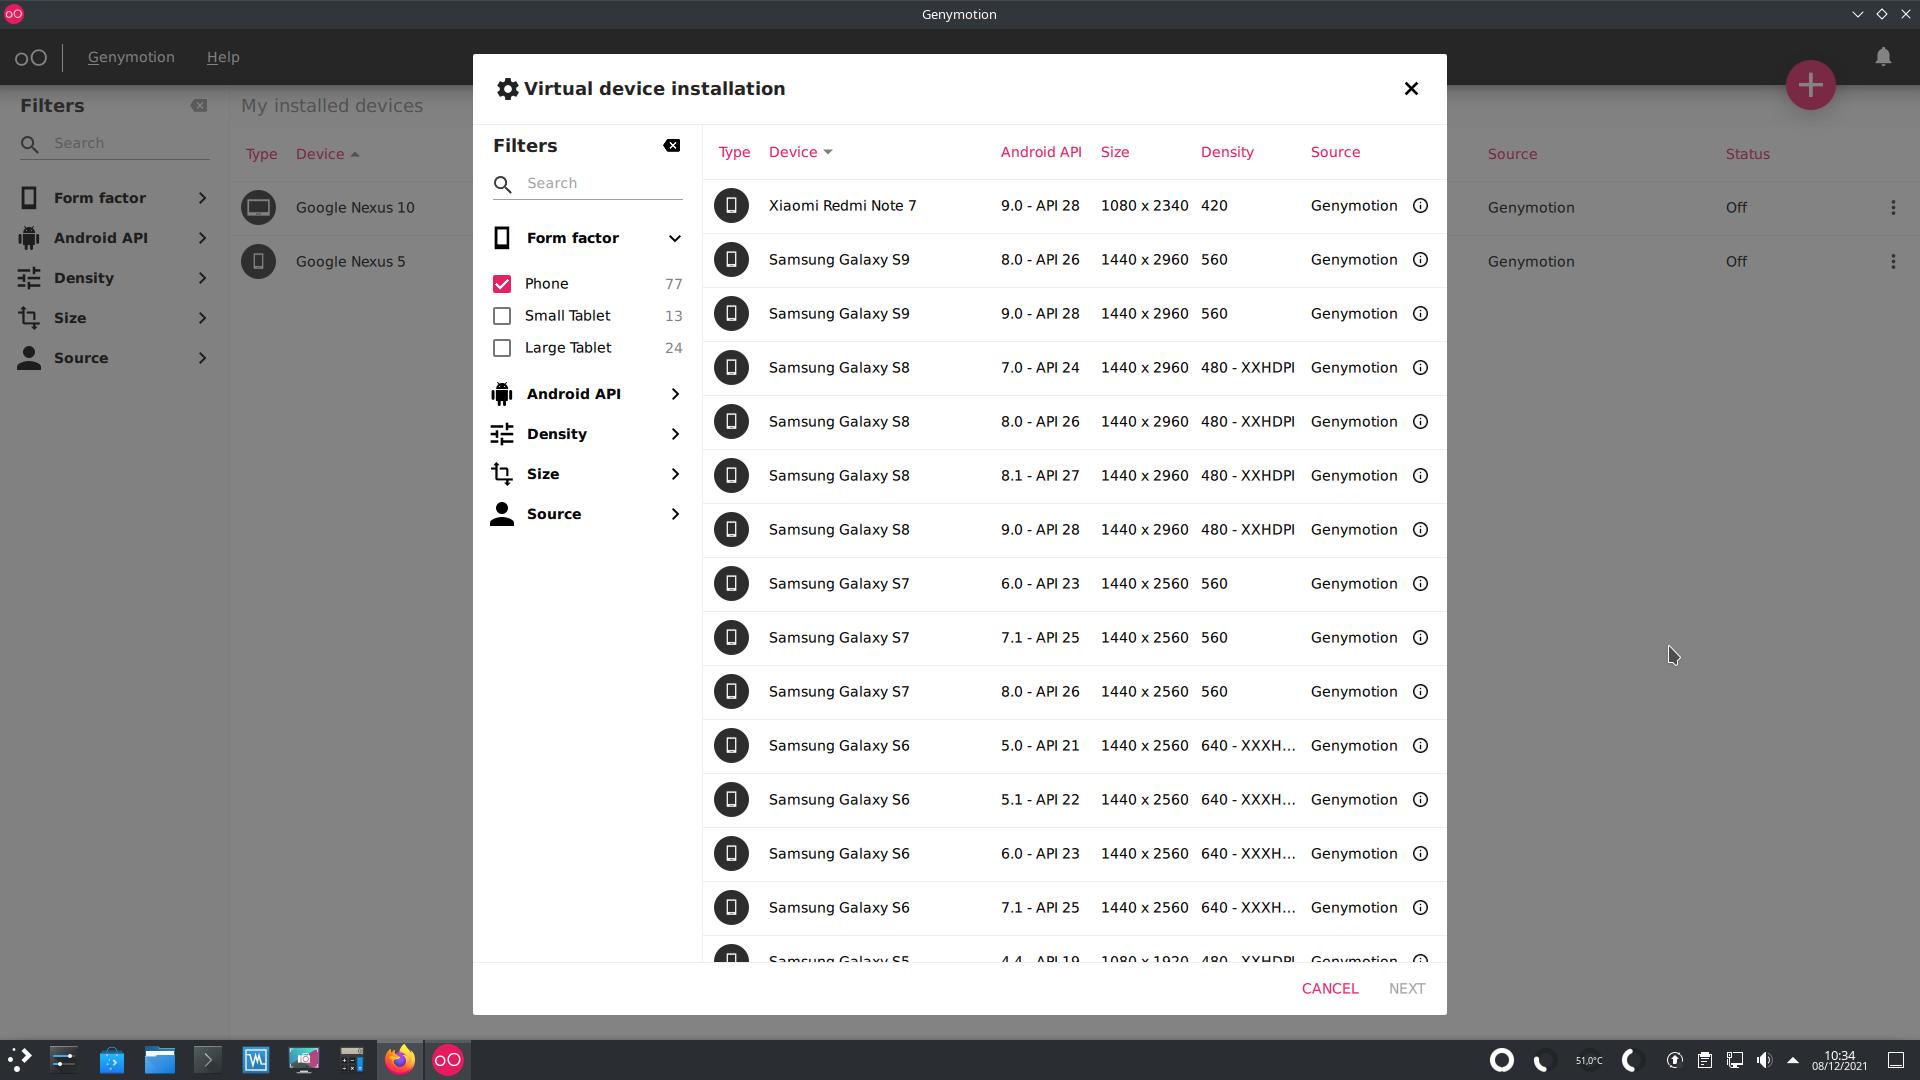Click phone icon of Samsung Galaxy S7 API 25
Image resolution: width=1920 pixels, height=1080 pixels.
click(731, 638)
